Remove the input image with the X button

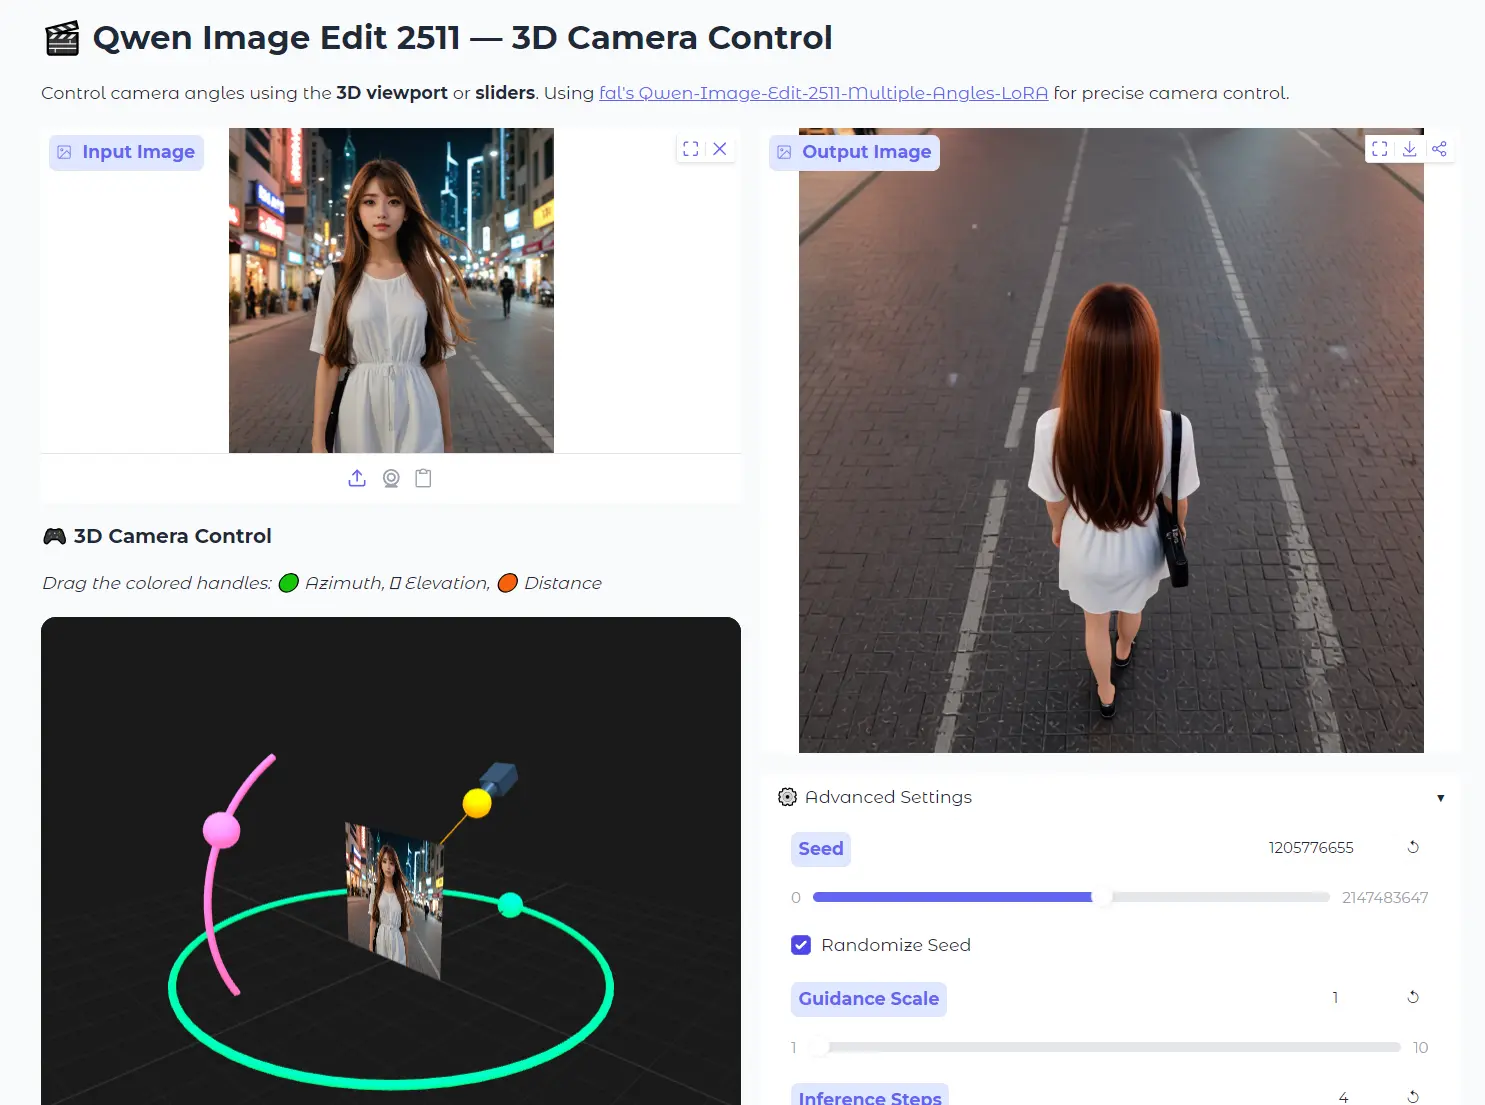720,149
